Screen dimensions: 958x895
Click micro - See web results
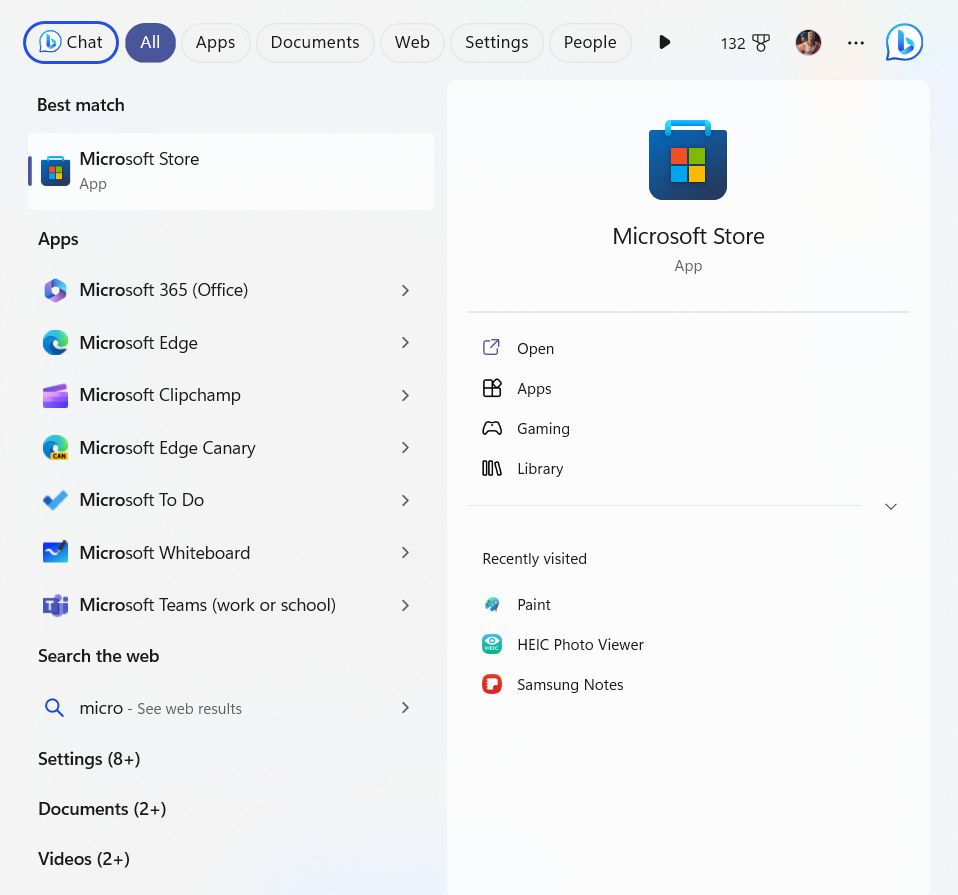tap(161, 708)
